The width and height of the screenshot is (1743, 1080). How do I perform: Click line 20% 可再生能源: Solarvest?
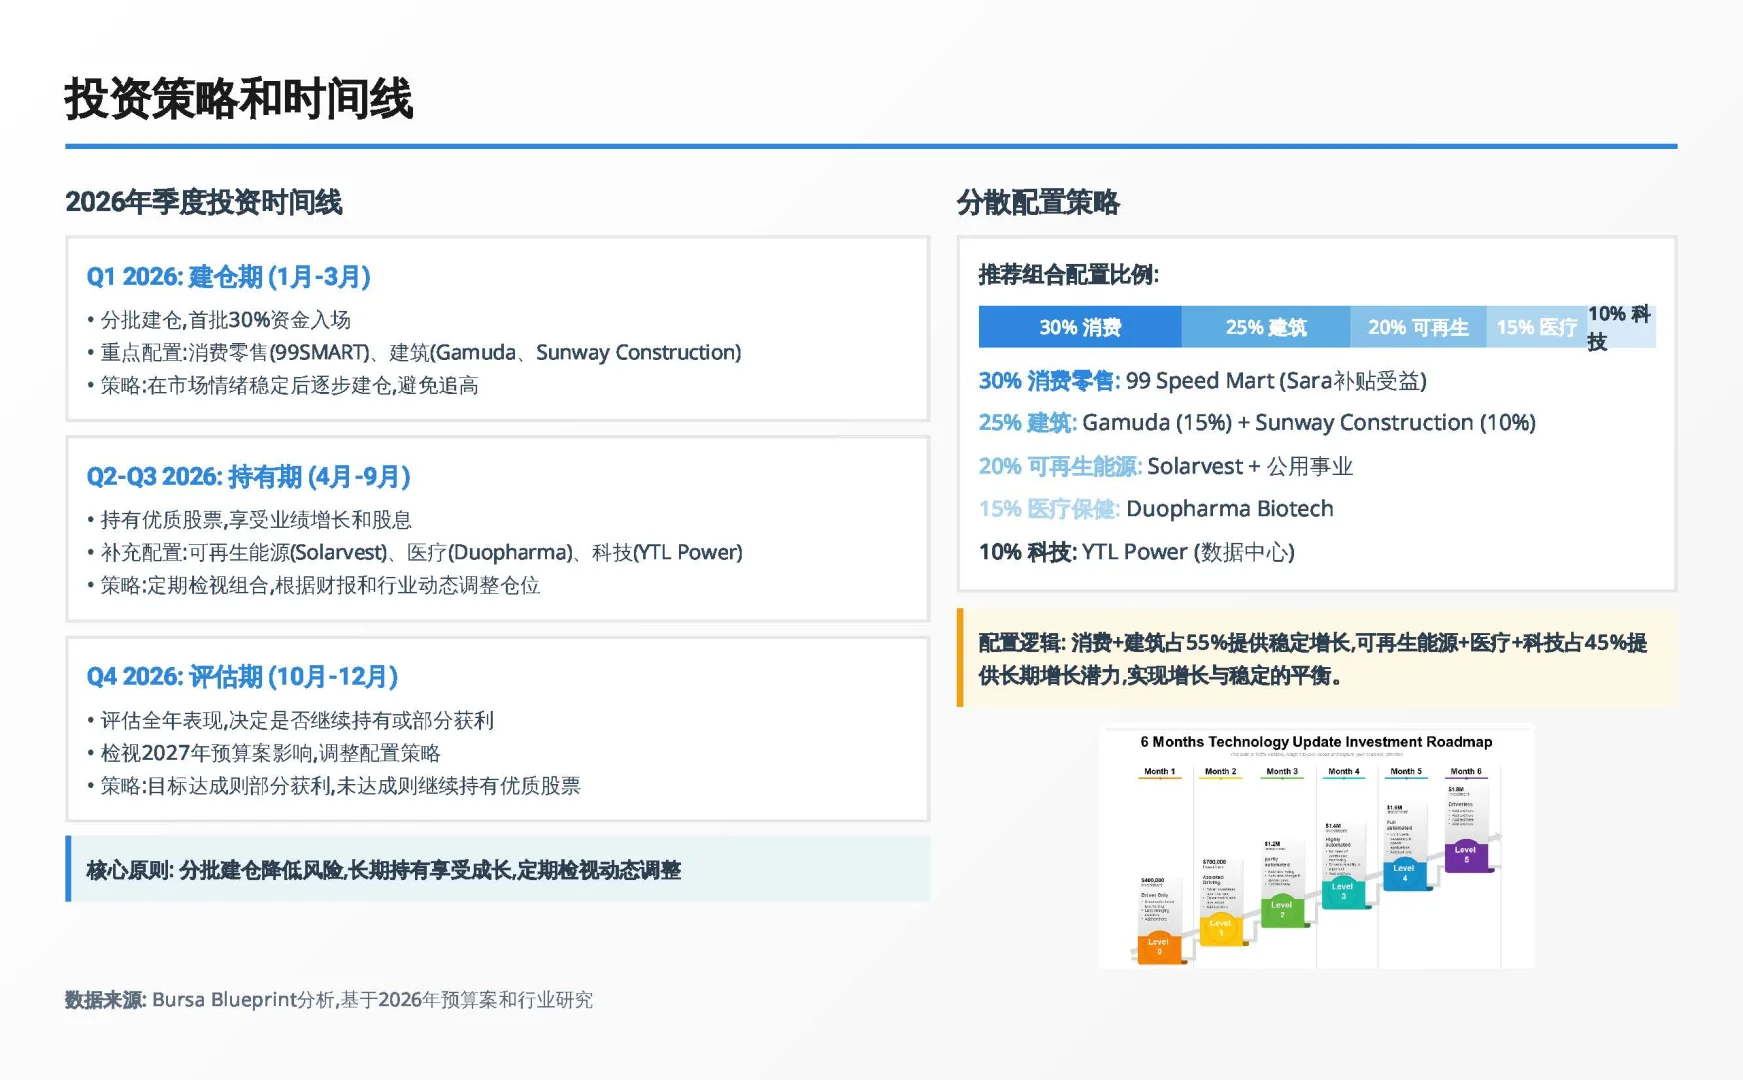pos(1166,466)
